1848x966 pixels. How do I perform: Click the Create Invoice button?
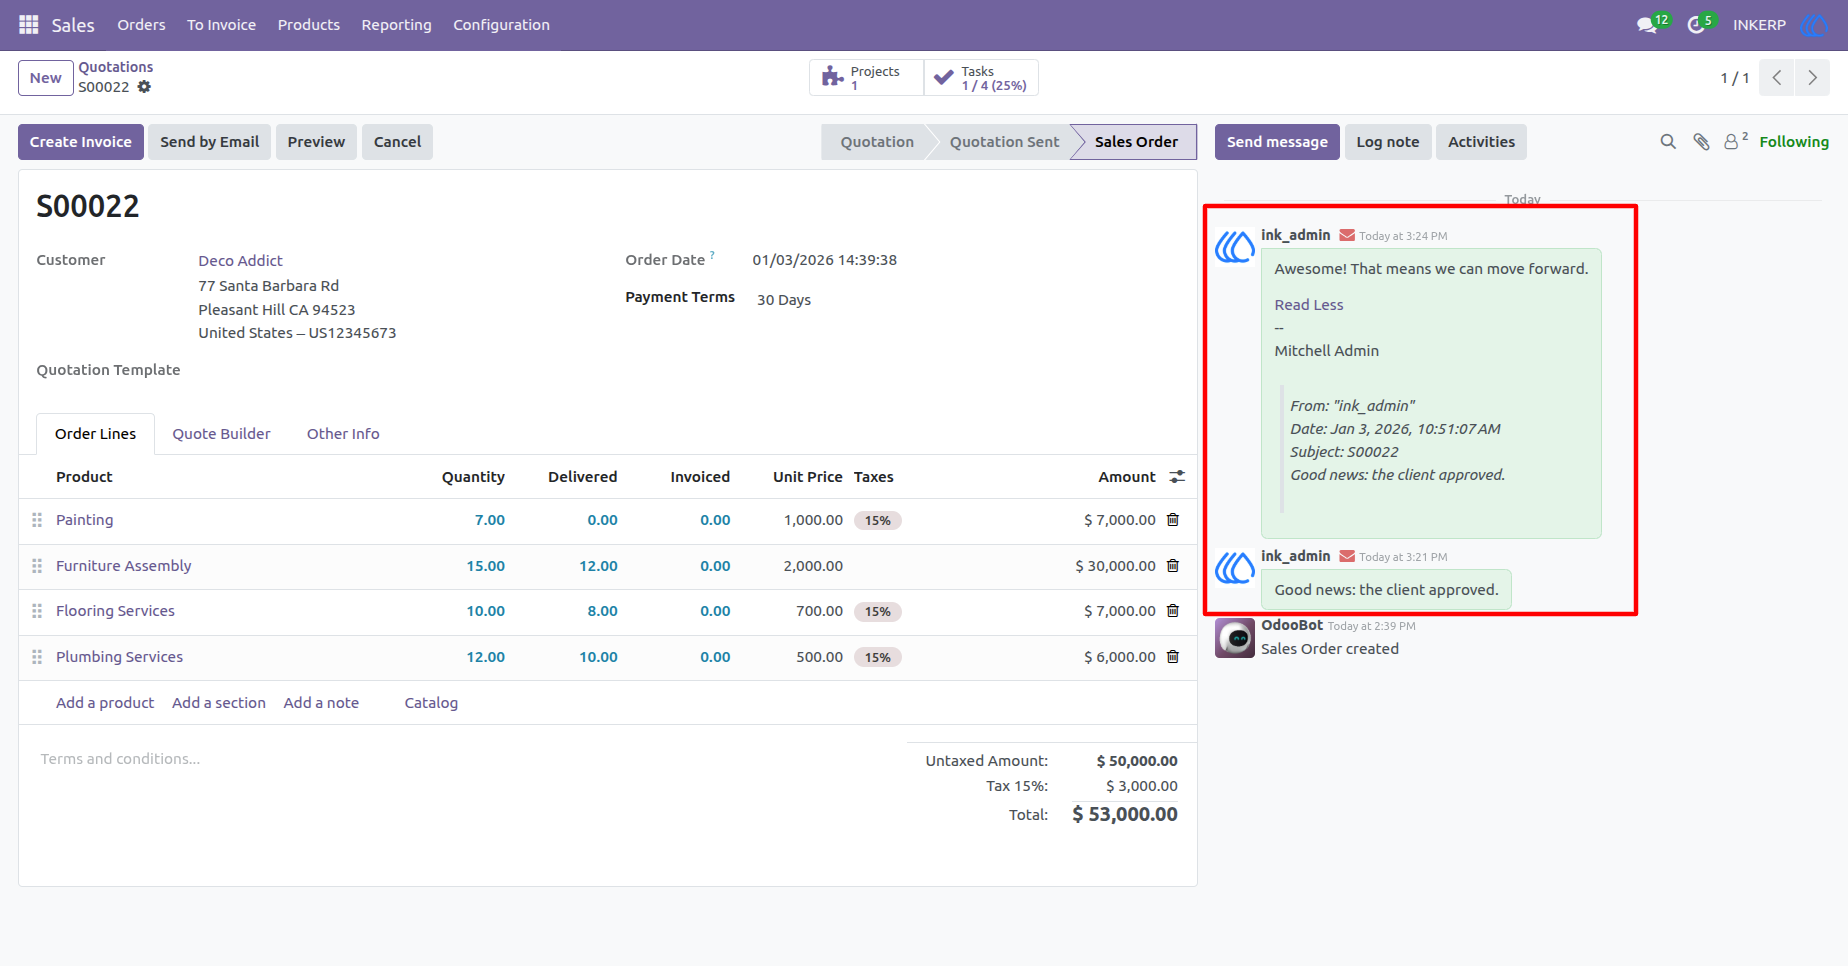81,142
